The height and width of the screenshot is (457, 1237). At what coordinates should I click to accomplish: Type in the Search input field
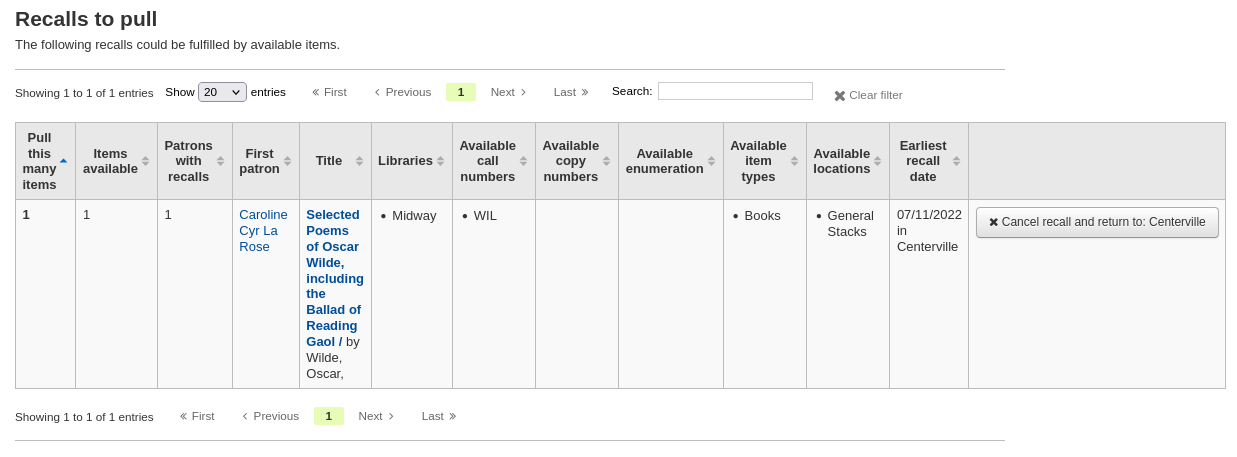[735, 91]
